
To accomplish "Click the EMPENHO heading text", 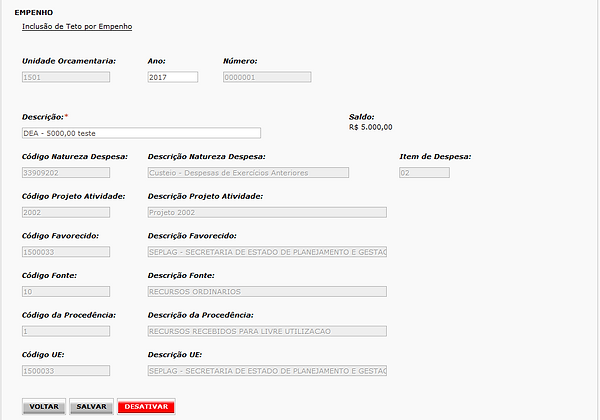I will [x=34, y=13].
